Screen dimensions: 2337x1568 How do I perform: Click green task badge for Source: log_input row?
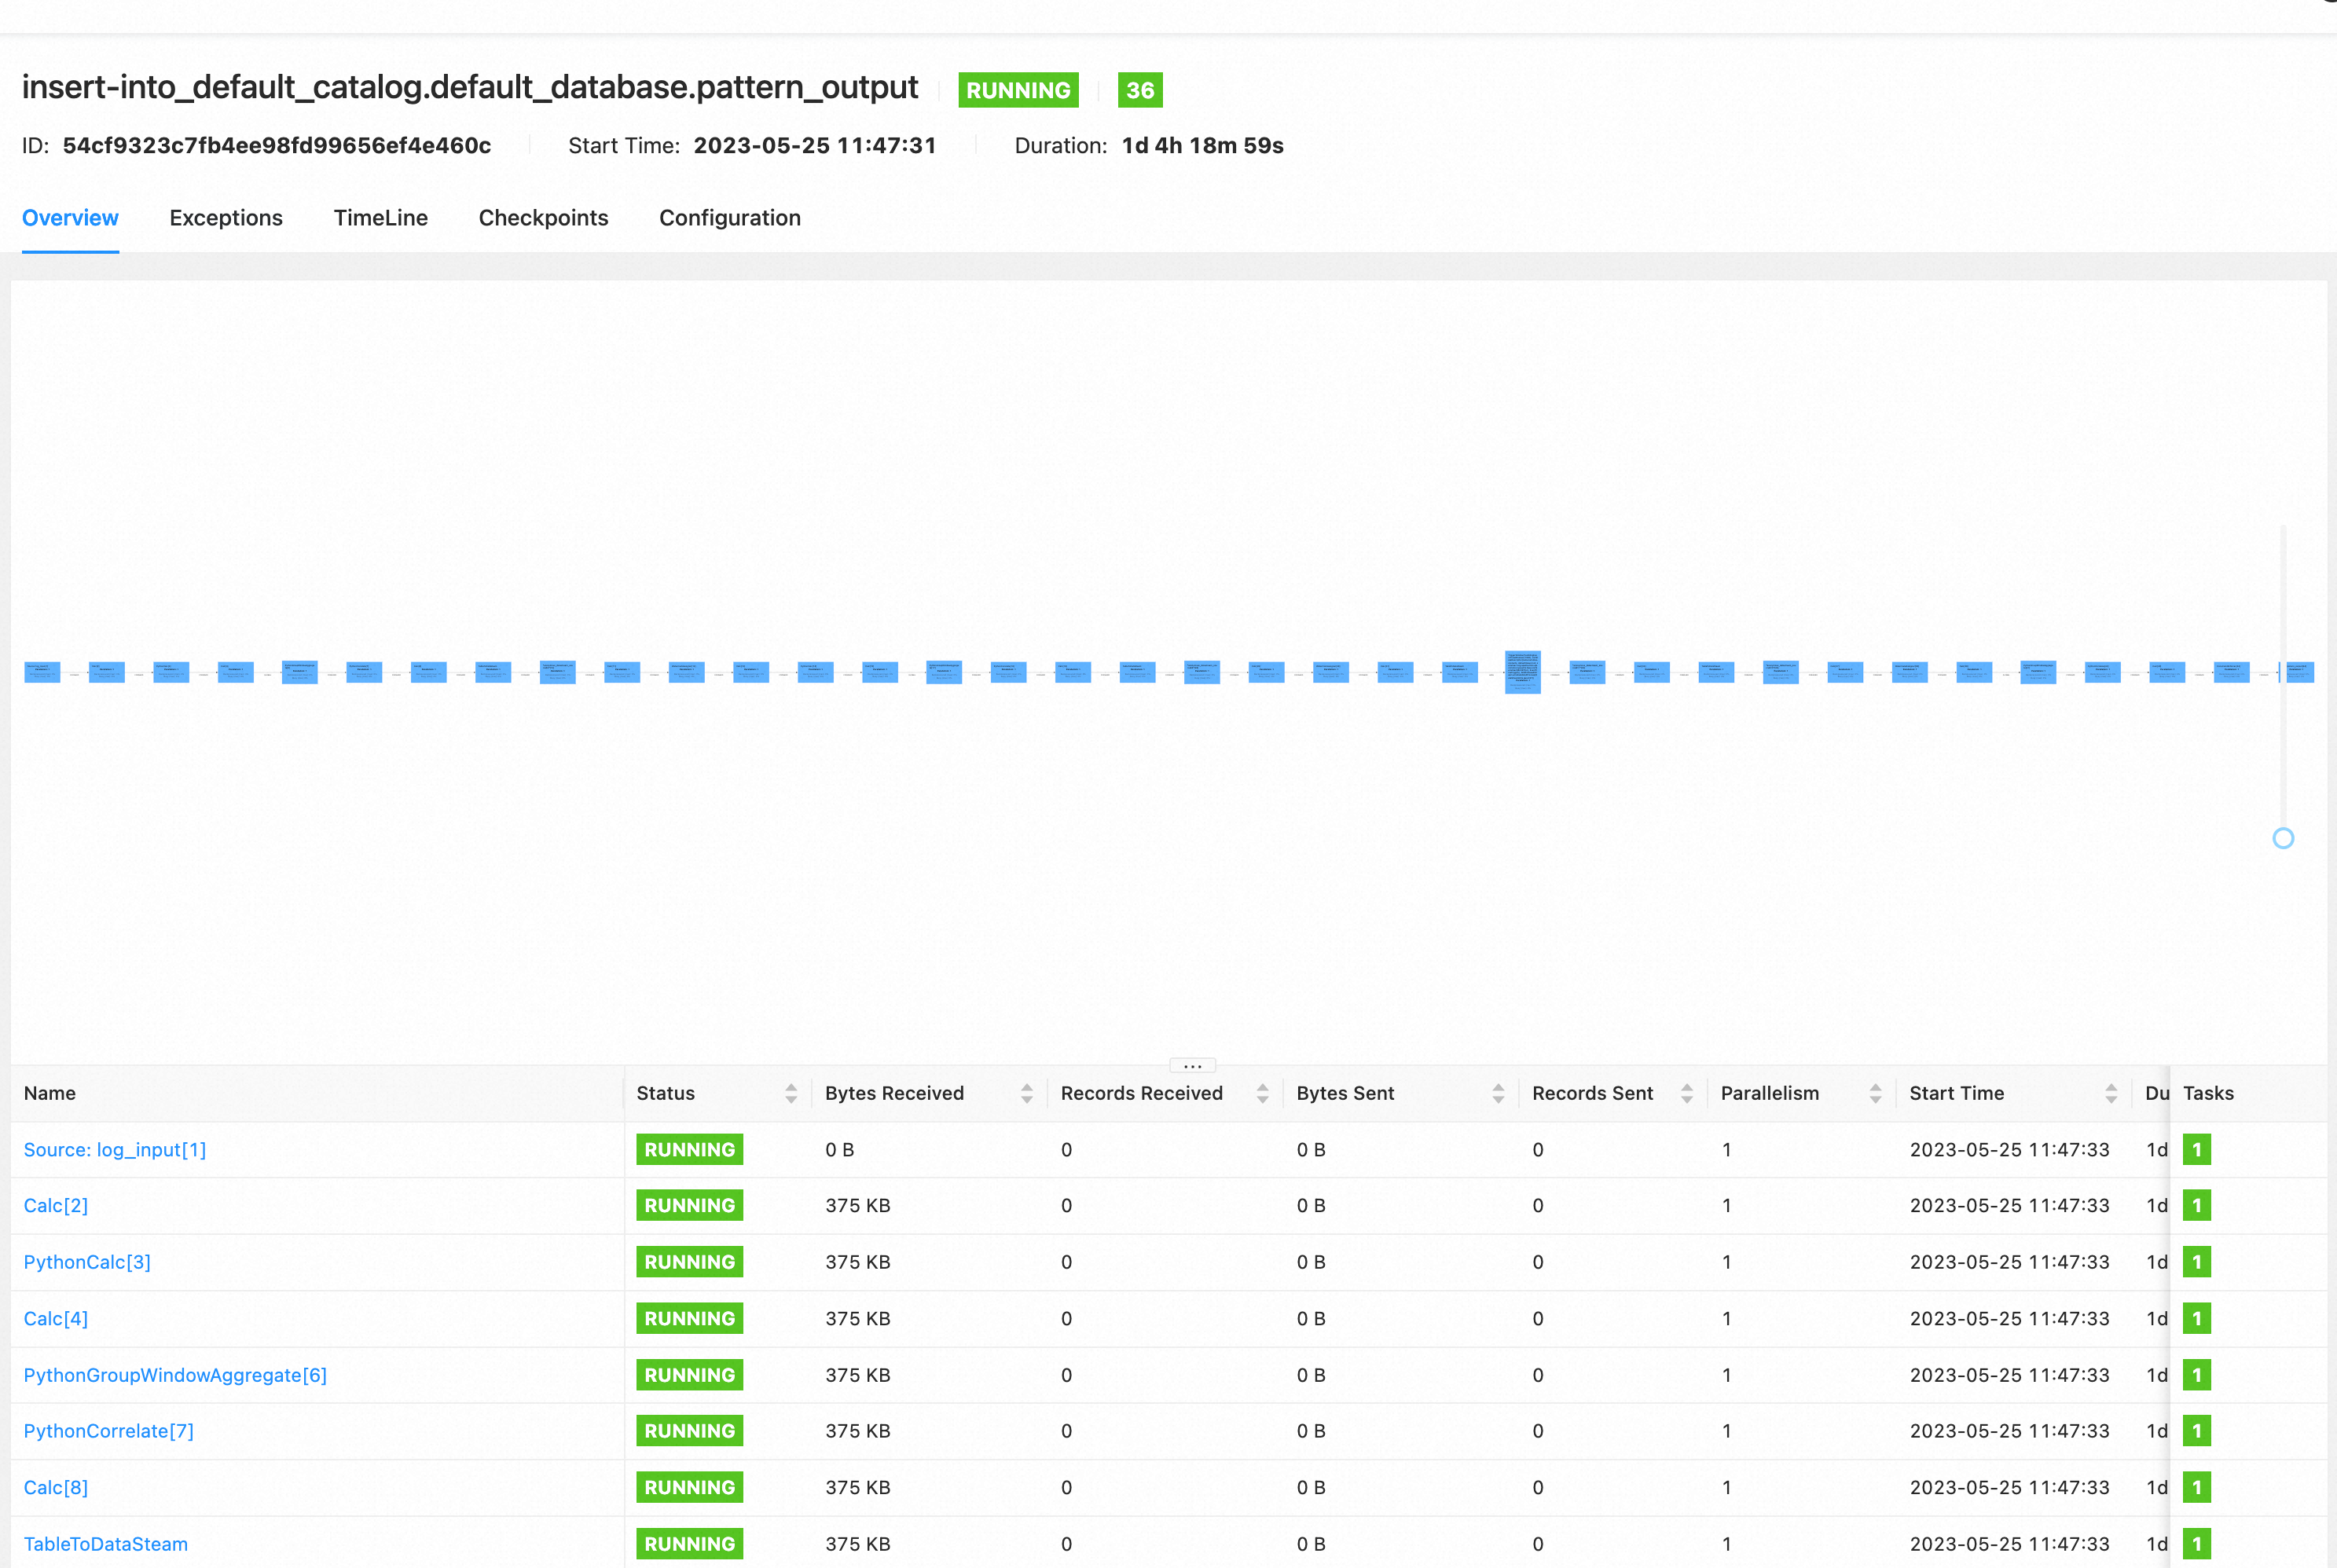coord(2197,1149)
